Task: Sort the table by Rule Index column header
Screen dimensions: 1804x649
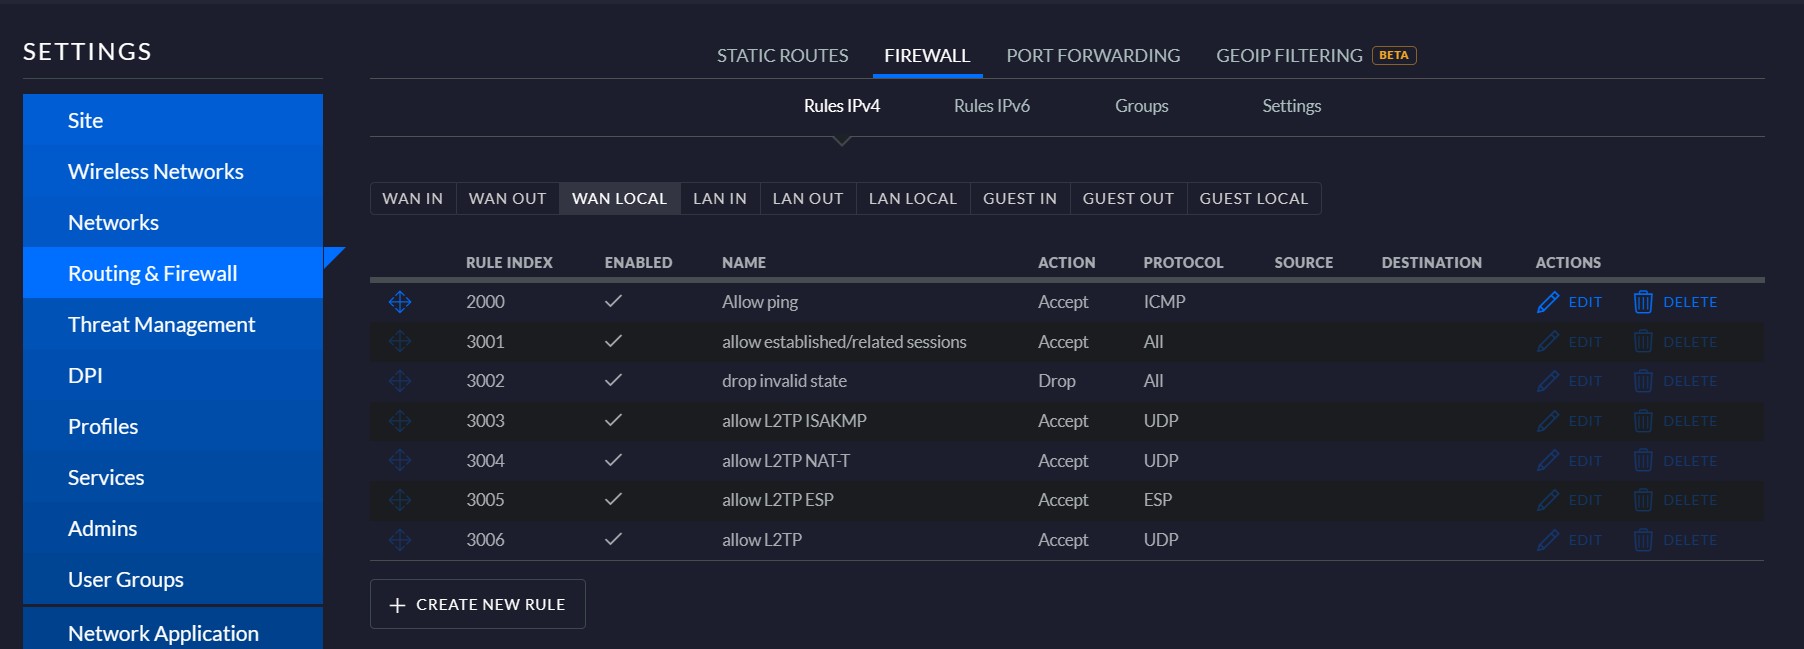Action: (509, 263)
